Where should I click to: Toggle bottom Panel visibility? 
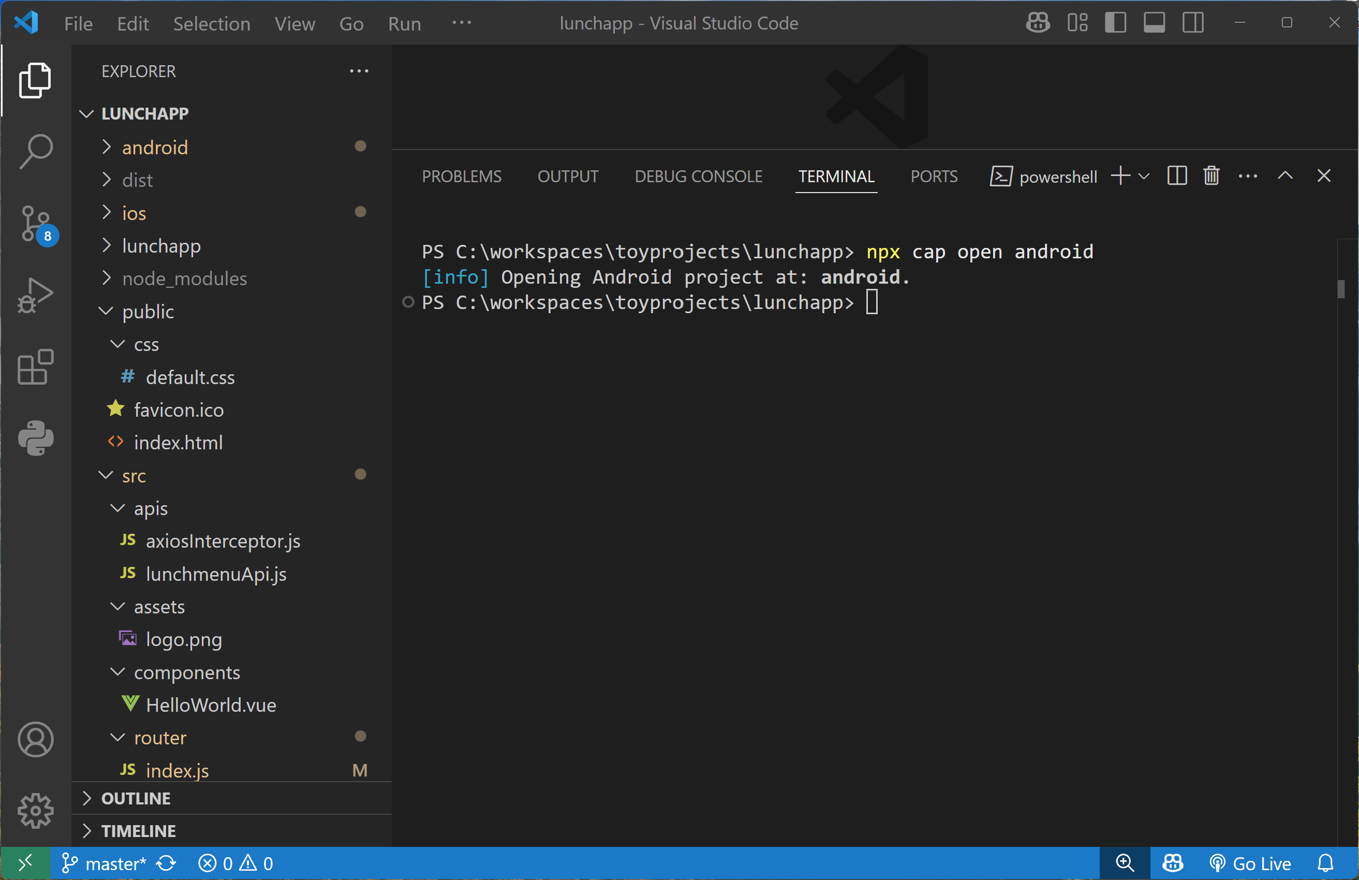1154,23
